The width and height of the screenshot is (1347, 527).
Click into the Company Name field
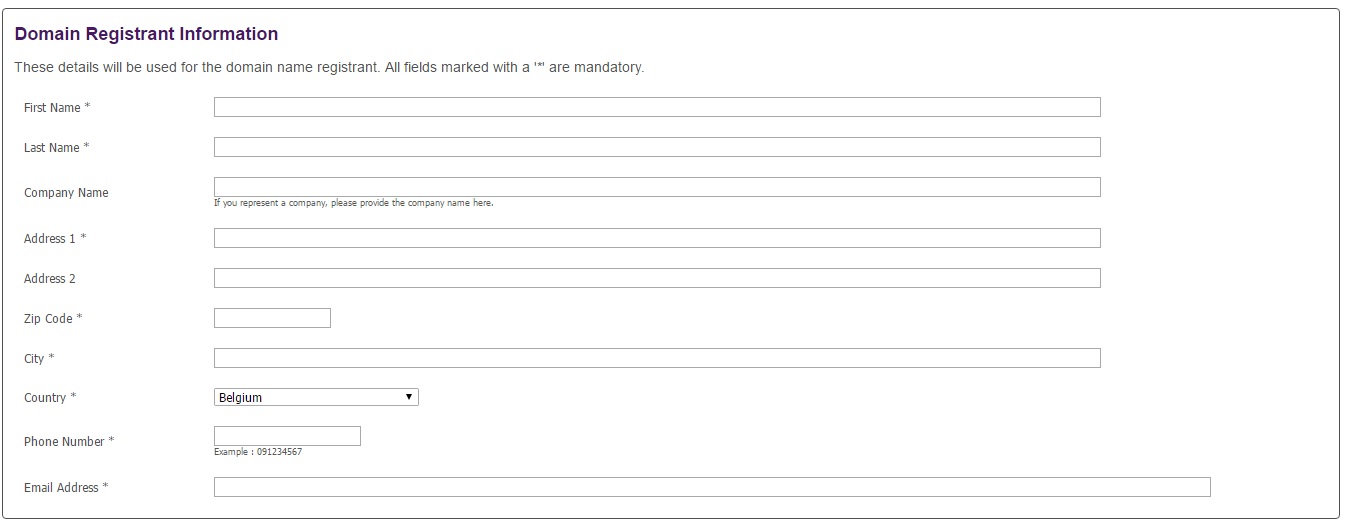click(x=656, y=187)
